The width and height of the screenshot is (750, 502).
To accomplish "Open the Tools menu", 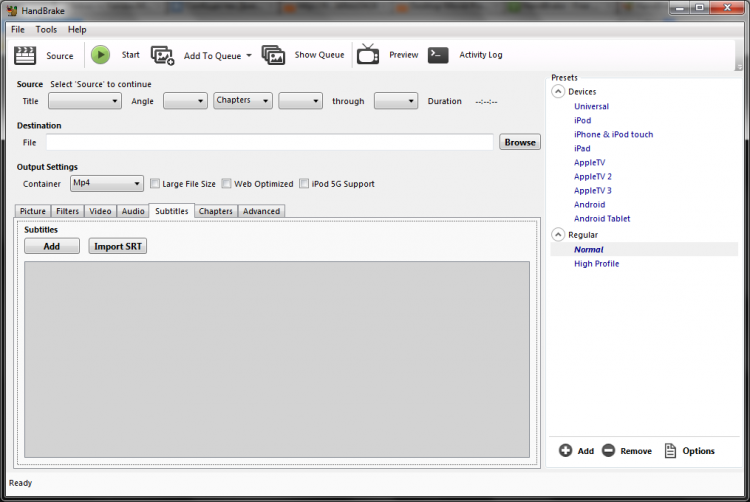I will (x=46, y=30).
